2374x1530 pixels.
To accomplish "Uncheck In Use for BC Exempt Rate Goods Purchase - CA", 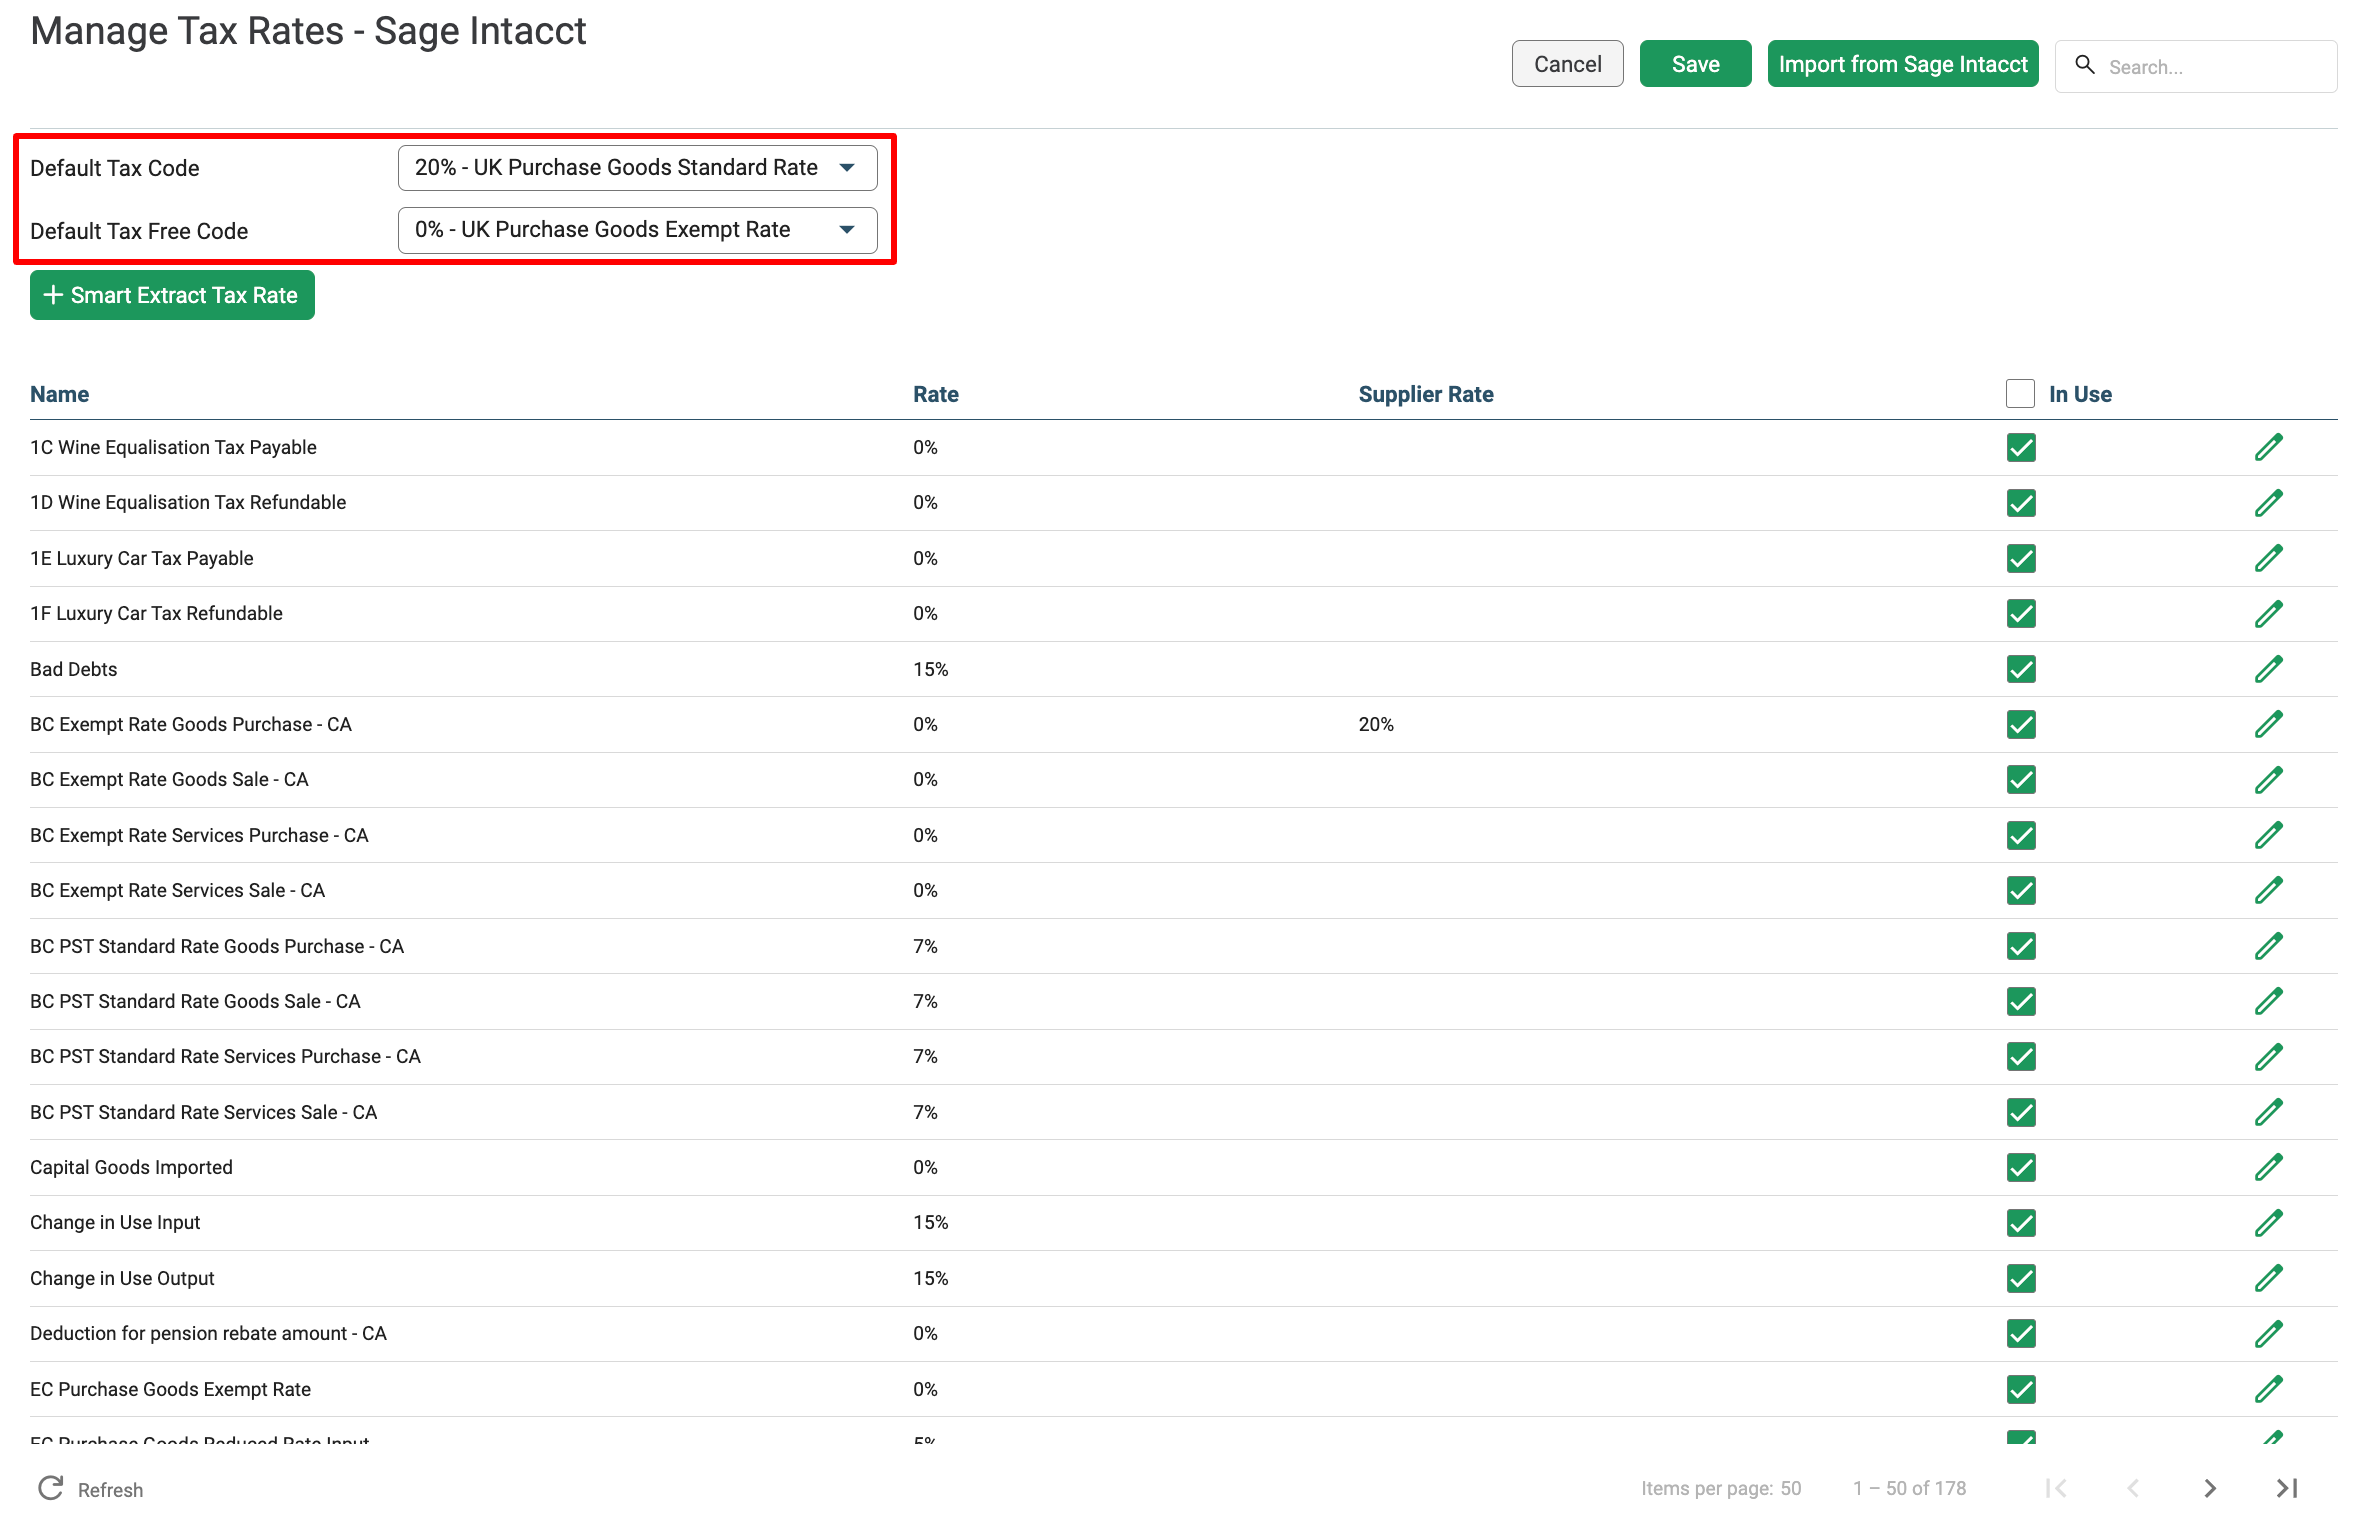I will click(x=2021, y=724).
